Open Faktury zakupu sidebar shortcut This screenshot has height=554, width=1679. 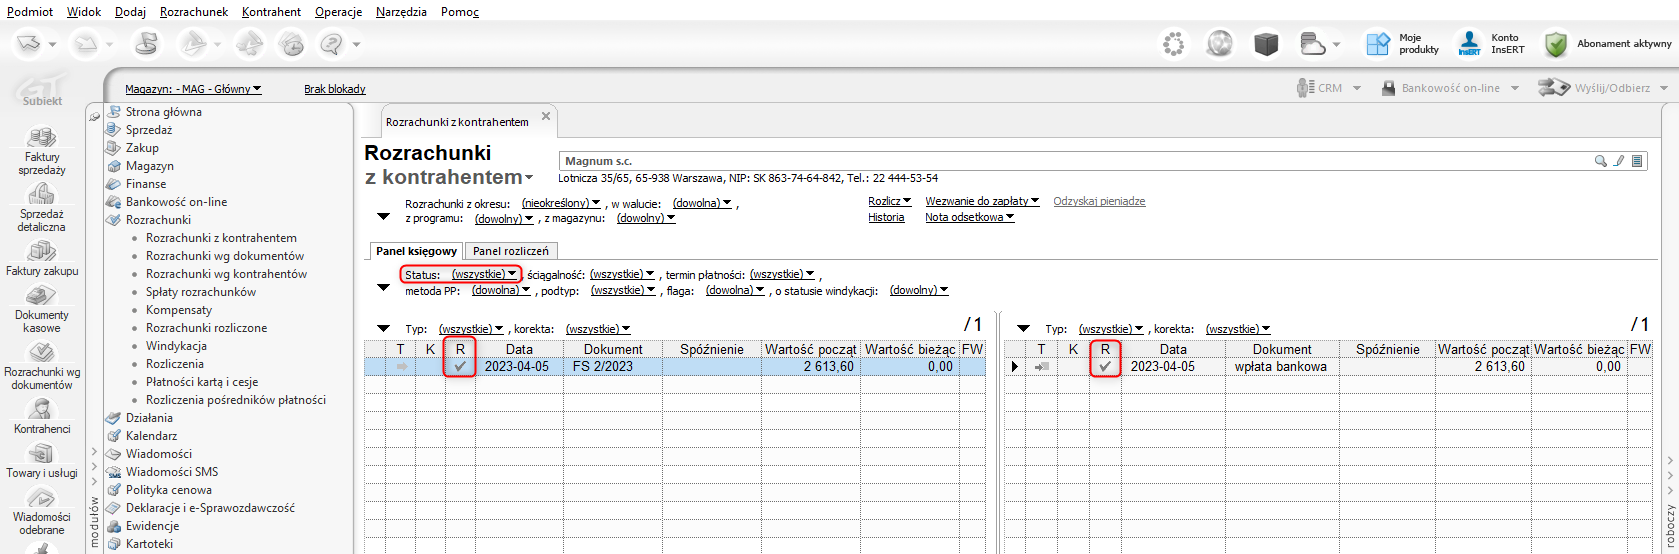tap(42, 258)
